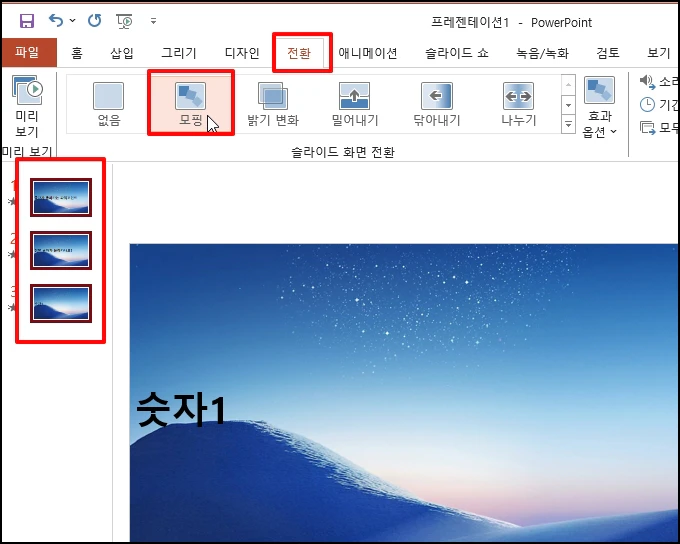Start slide show from beginning icon
This screenshot has width=680, height=544.
click(x=124, y=21)
